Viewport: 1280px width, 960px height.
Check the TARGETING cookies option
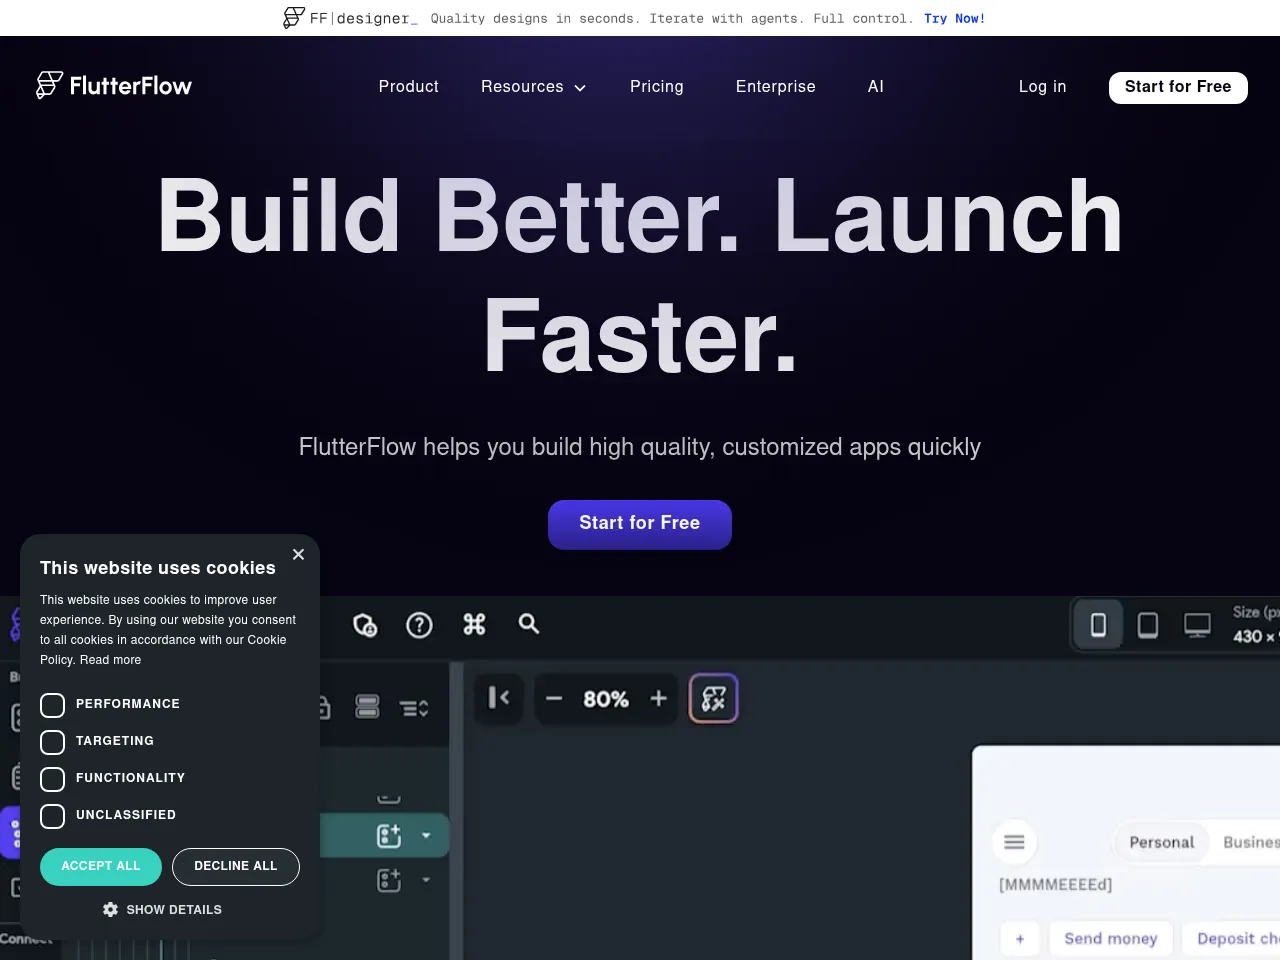(x=53, y=742)
